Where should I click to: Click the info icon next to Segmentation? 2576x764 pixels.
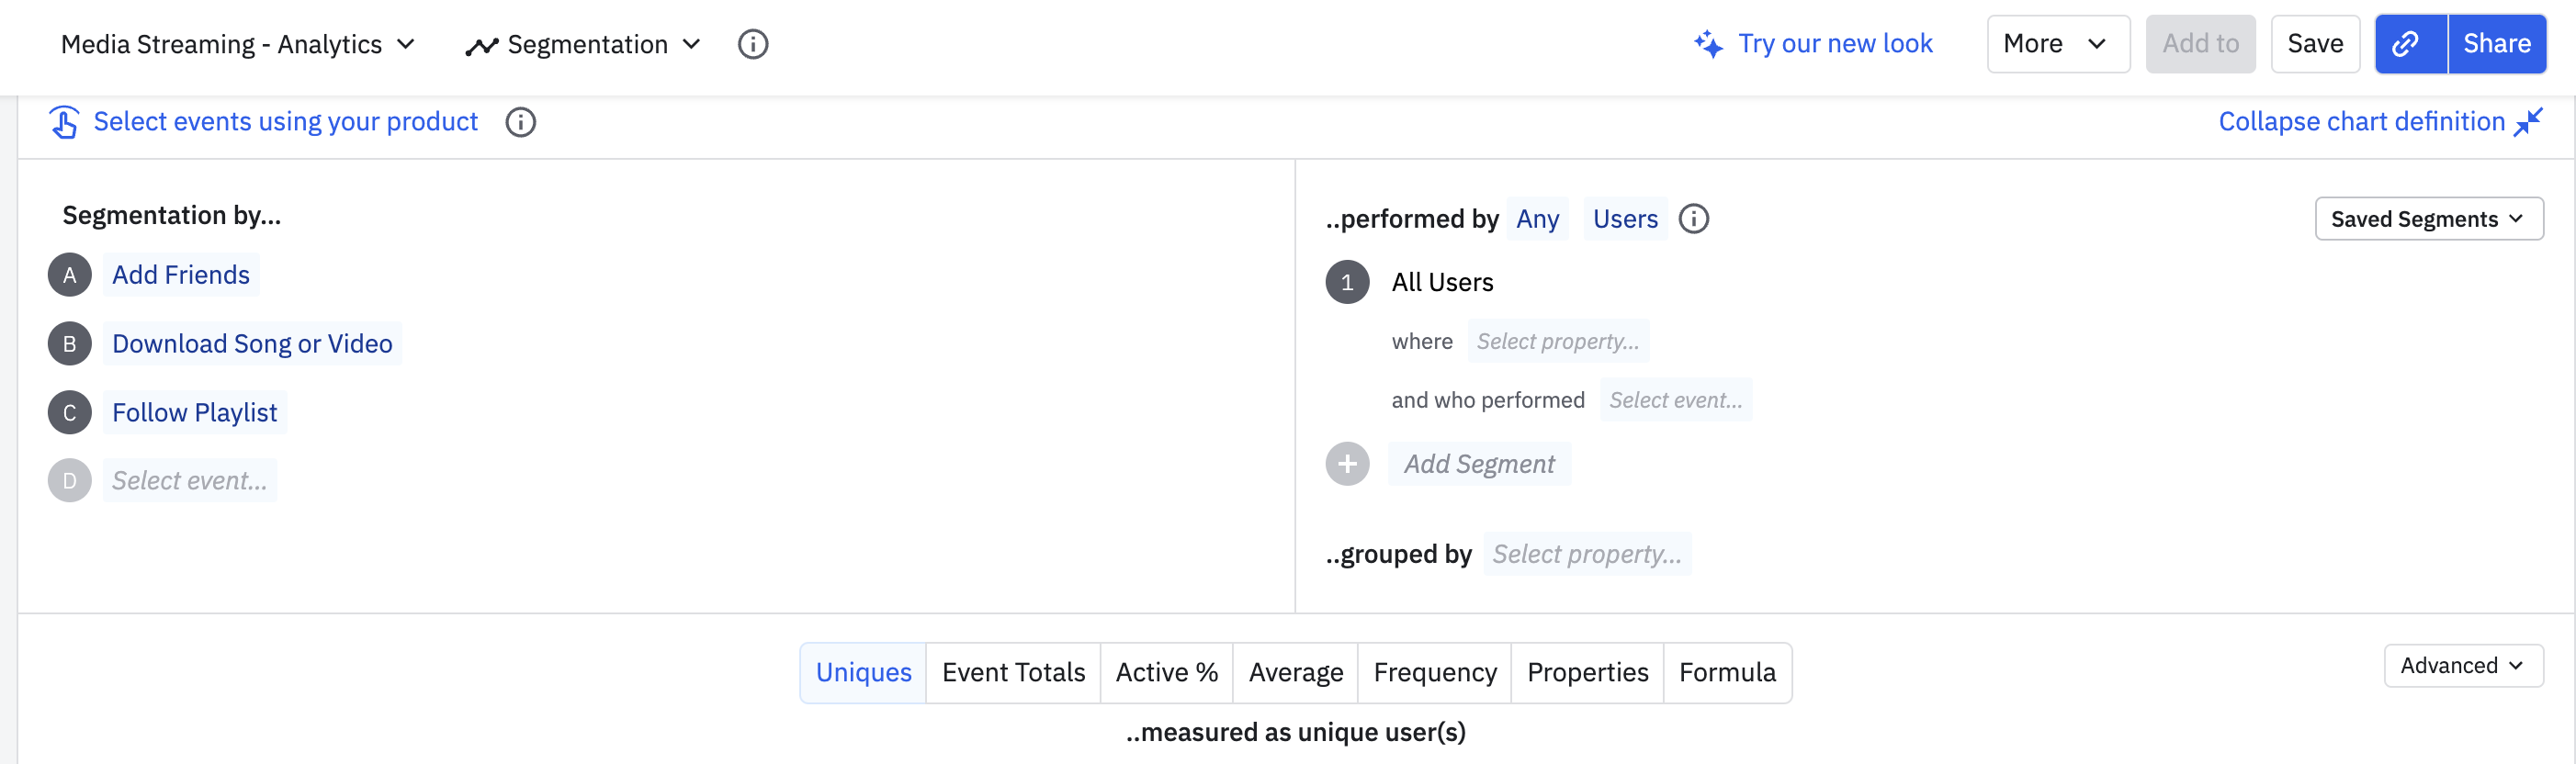click(752, 44)
